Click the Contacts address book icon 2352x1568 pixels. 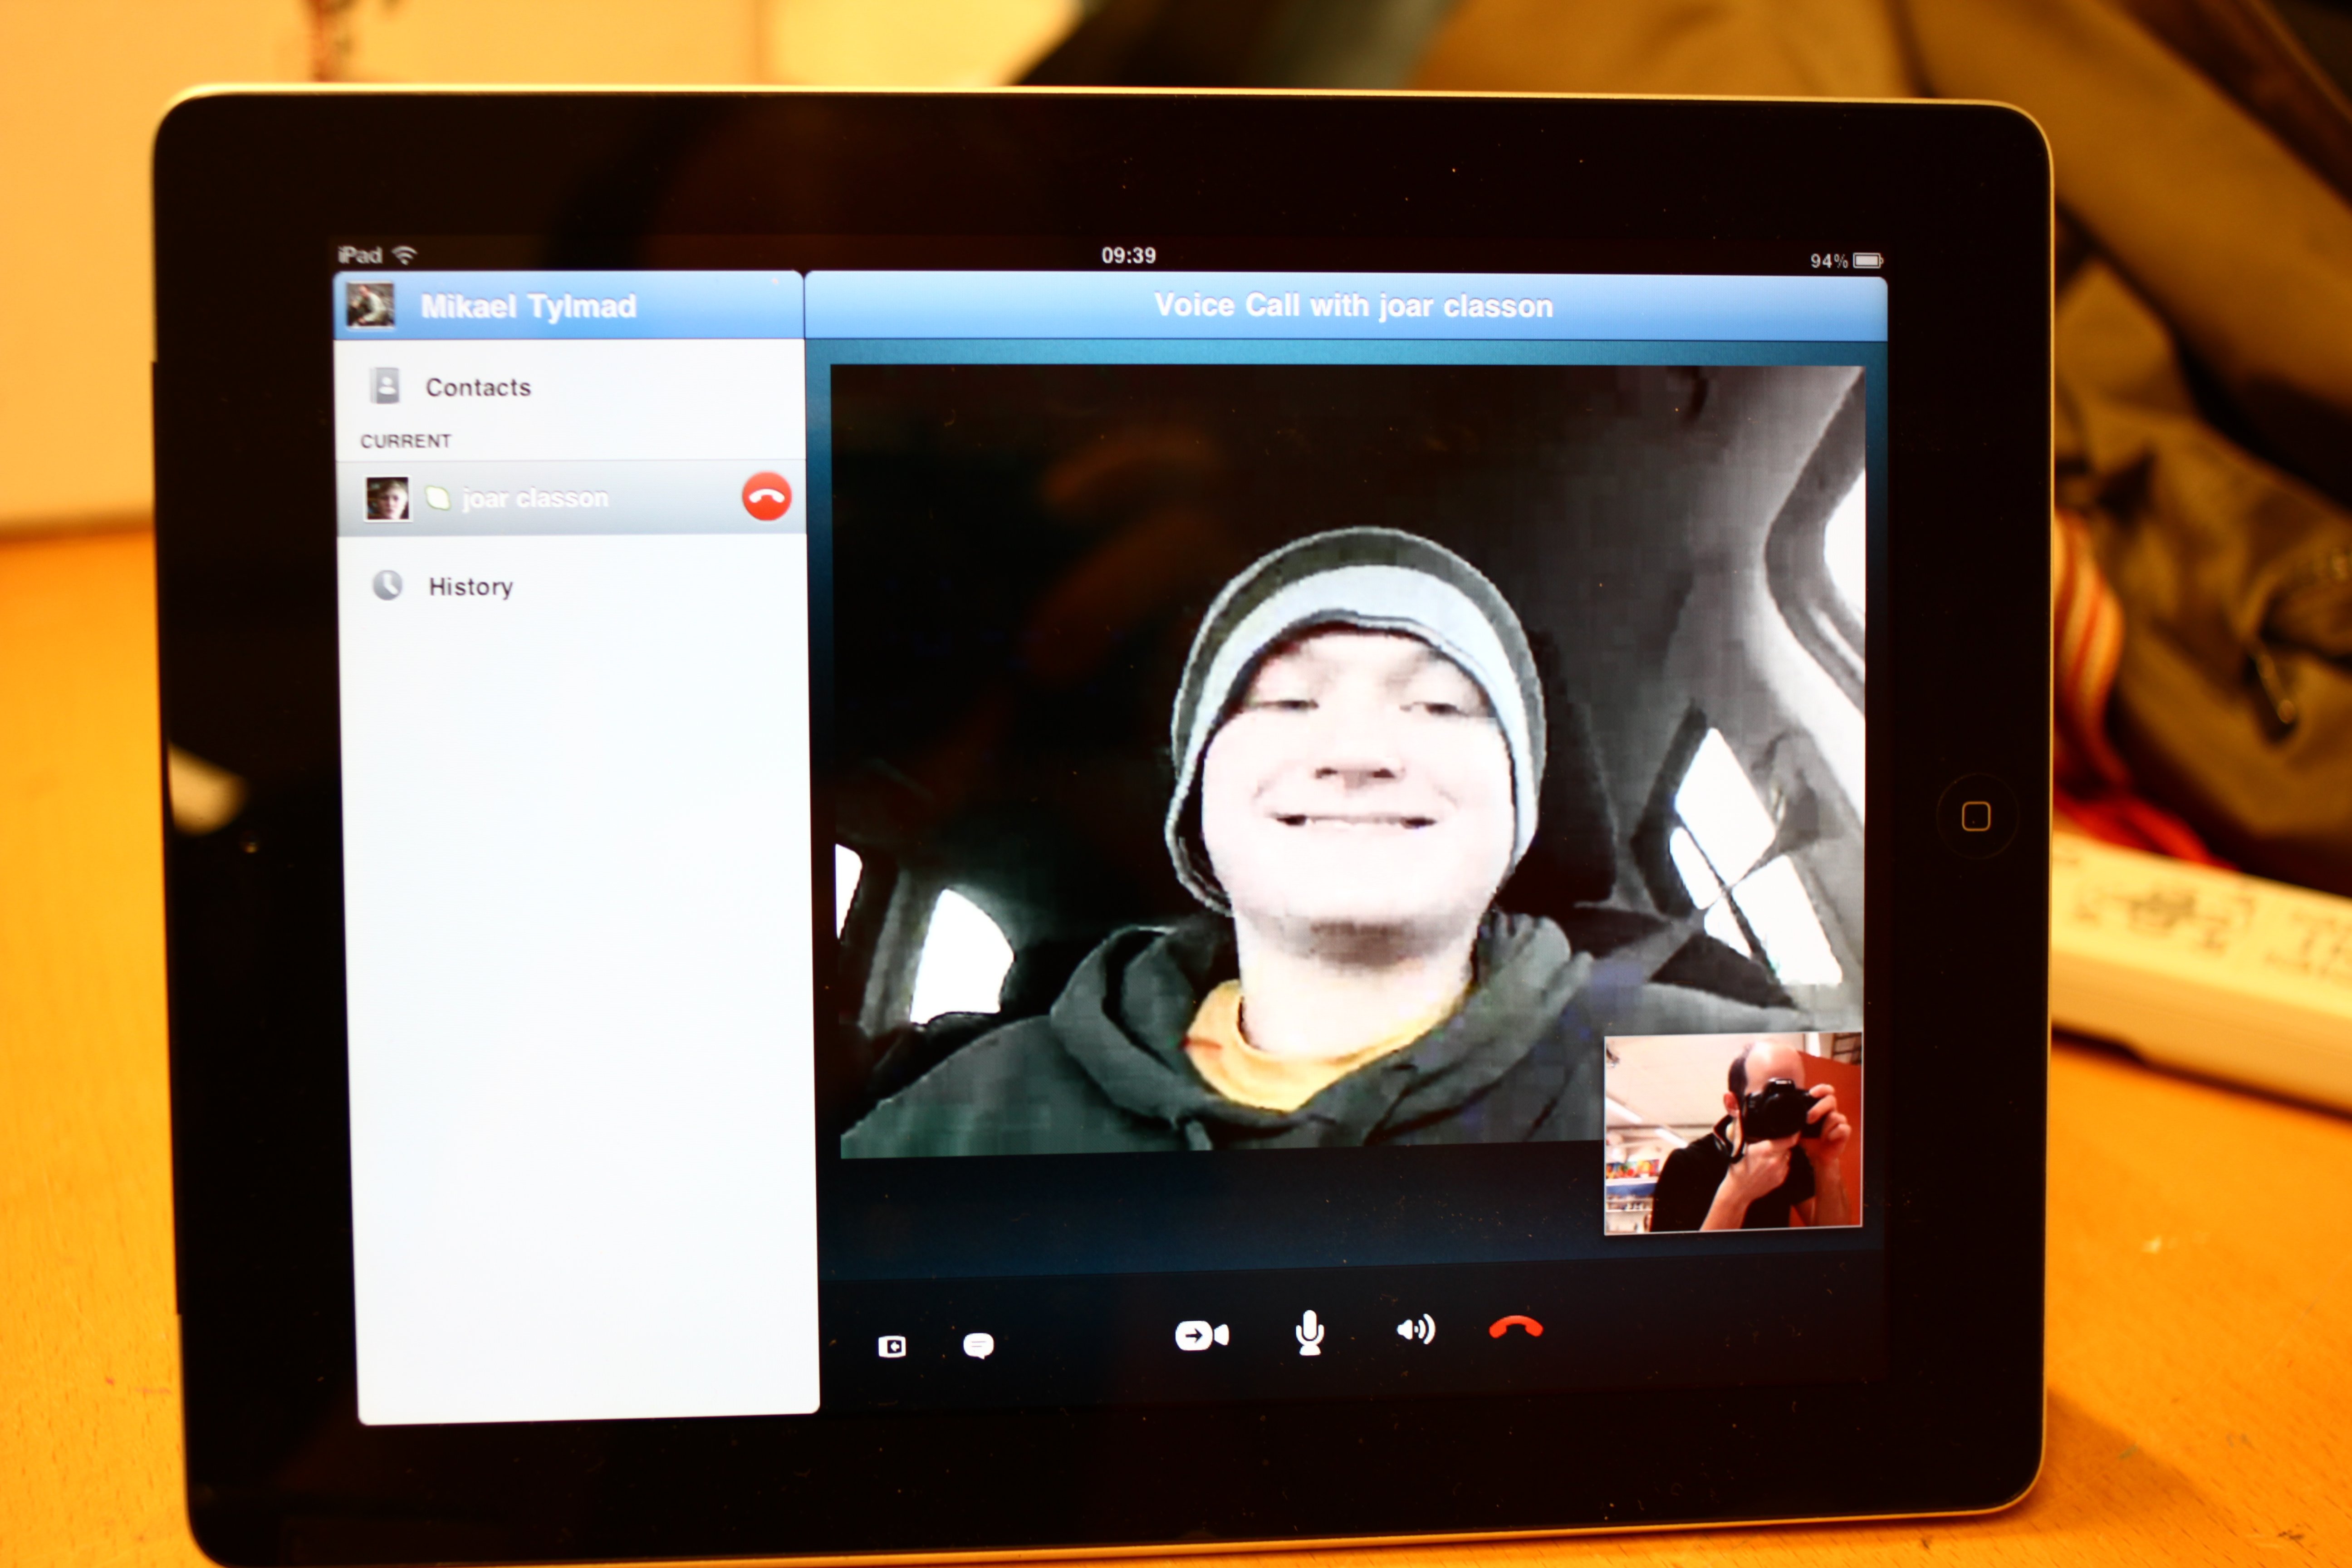(385, 385)
